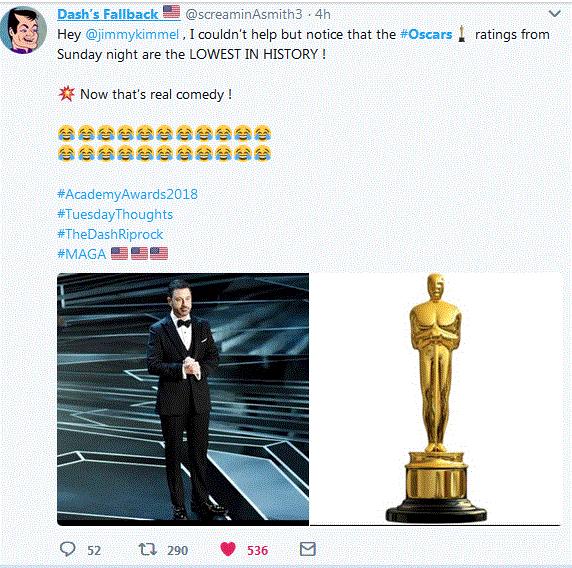Open the #AcademyAwards2018 hashtag
572x568 pixels.
pos(127,194)
